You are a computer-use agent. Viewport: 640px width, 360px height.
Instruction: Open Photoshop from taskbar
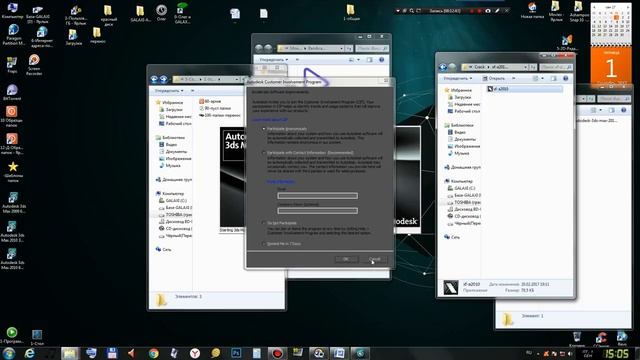(x=236, y=353)
